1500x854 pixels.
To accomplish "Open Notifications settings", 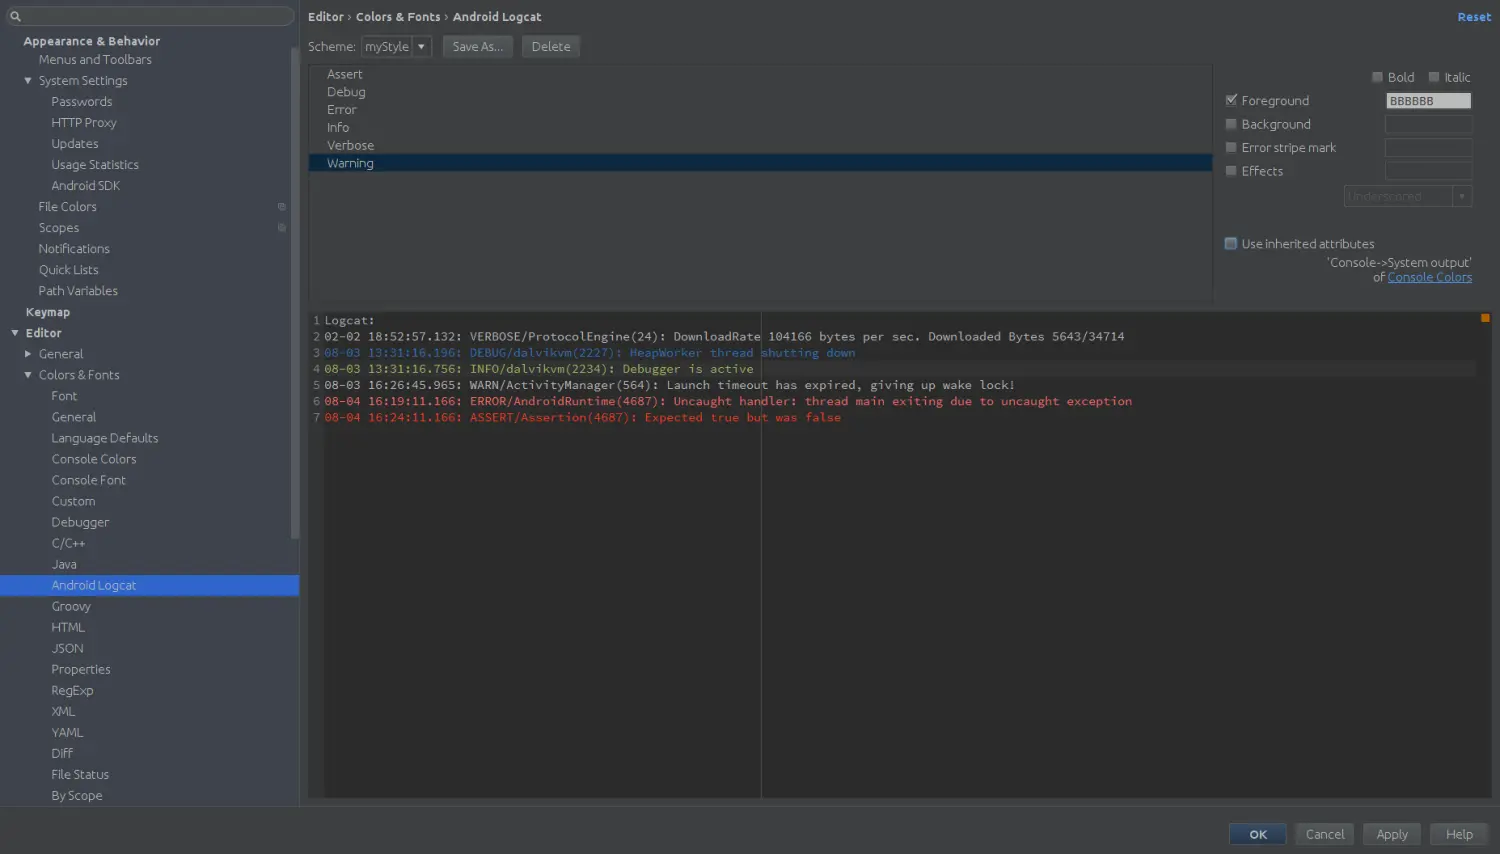I will 74,249.
